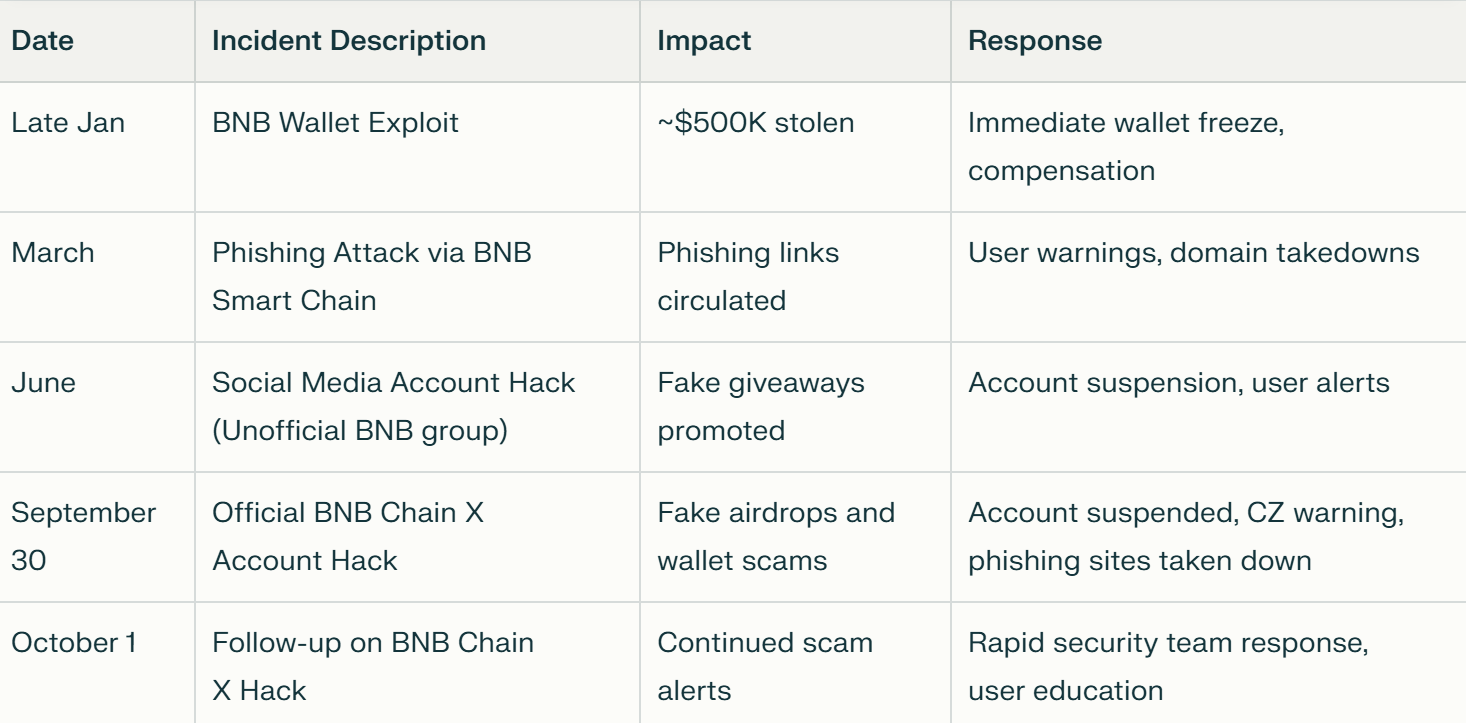The height and width of the screenshot is (723, 1466).
Task: Click the Impact column header
Action: [x=704, y=41]
